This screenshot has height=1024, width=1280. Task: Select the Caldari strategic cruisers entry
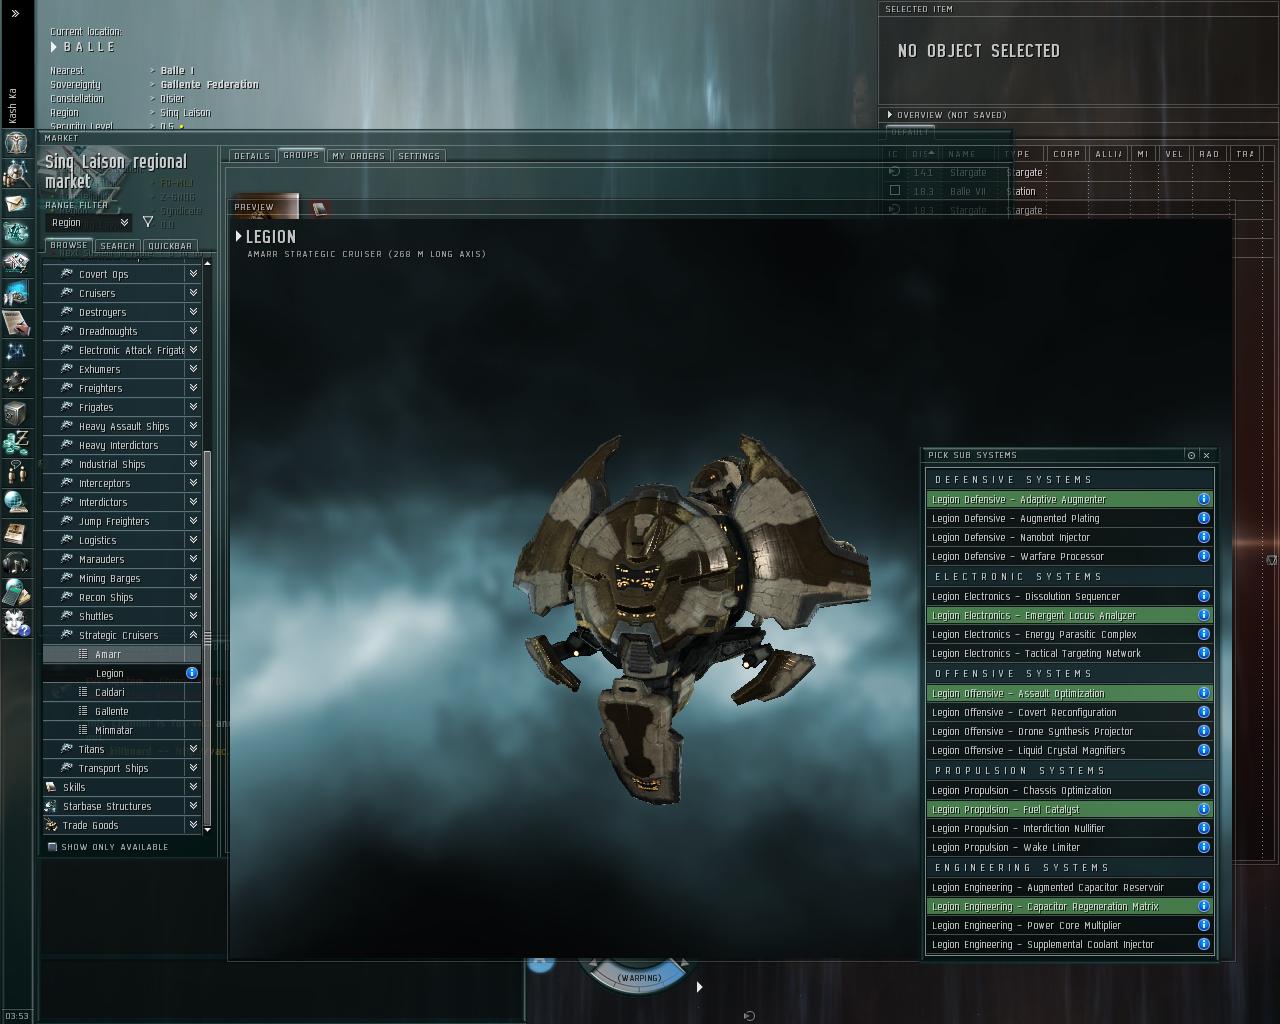click(122, 692)
